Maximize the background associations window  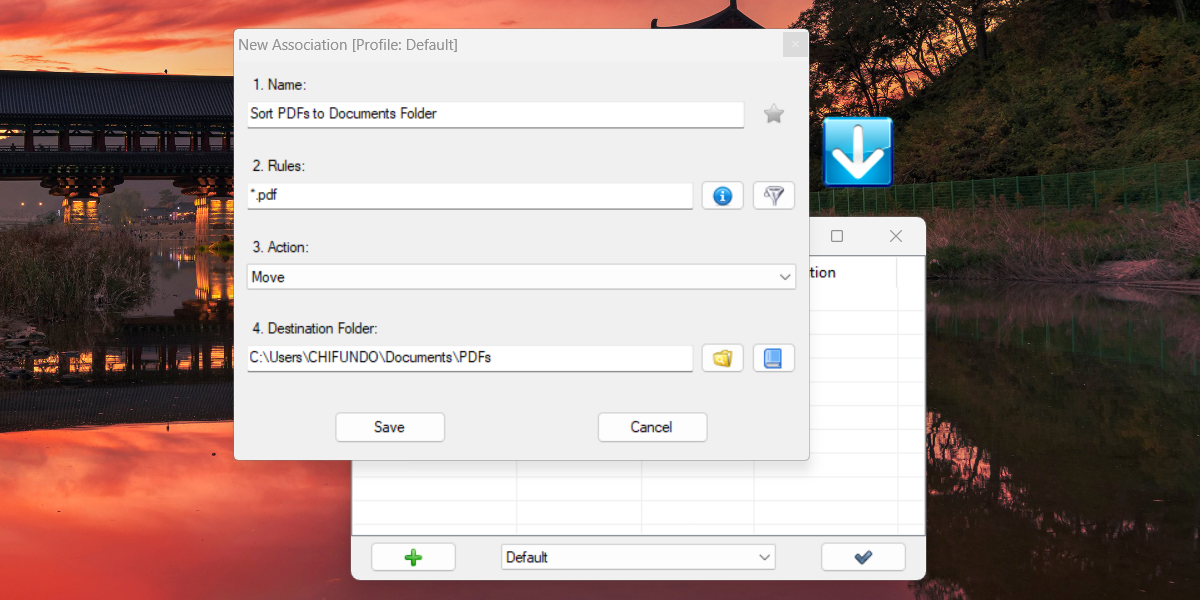coord(837,236)
